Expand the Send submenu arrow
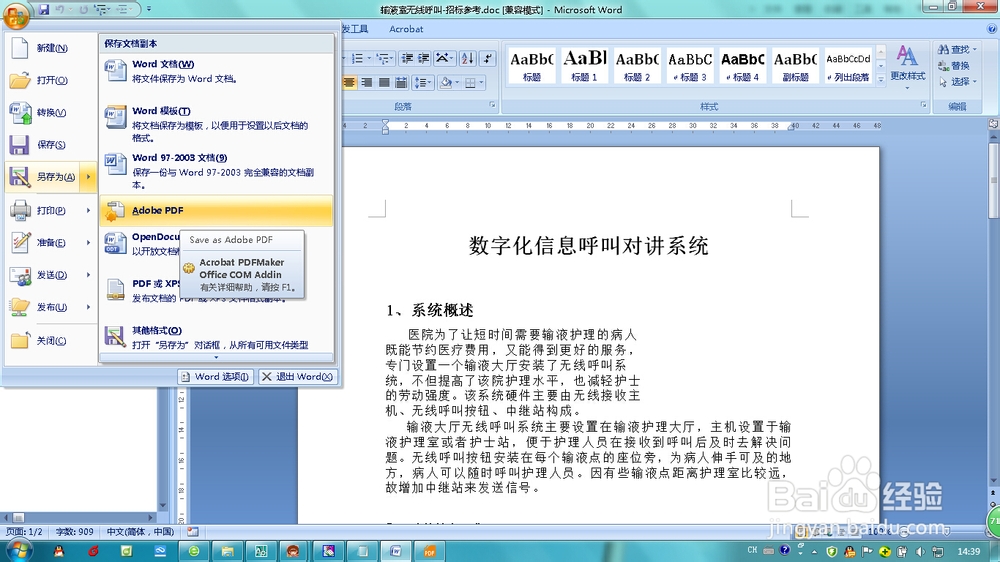Viewport: 1000px width, 562px height. click(x=89, y=274)
